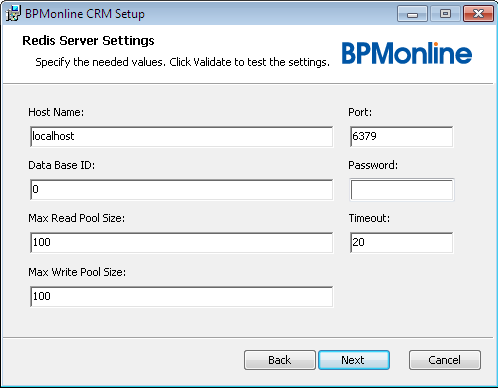498x388 pixels.
Task: Click the 'BPMonline CRM Setup' window title
Action: [85, 14]
